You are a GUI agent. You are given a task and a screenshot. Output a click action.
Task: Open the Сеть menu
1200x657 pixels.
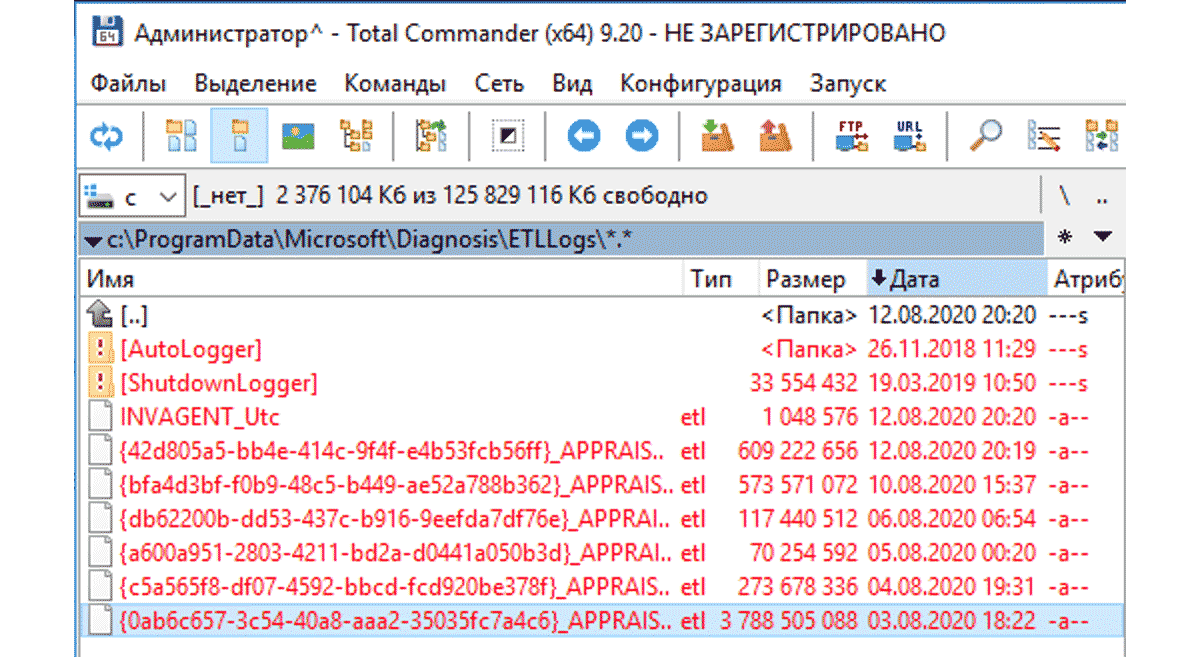[499, 83]
